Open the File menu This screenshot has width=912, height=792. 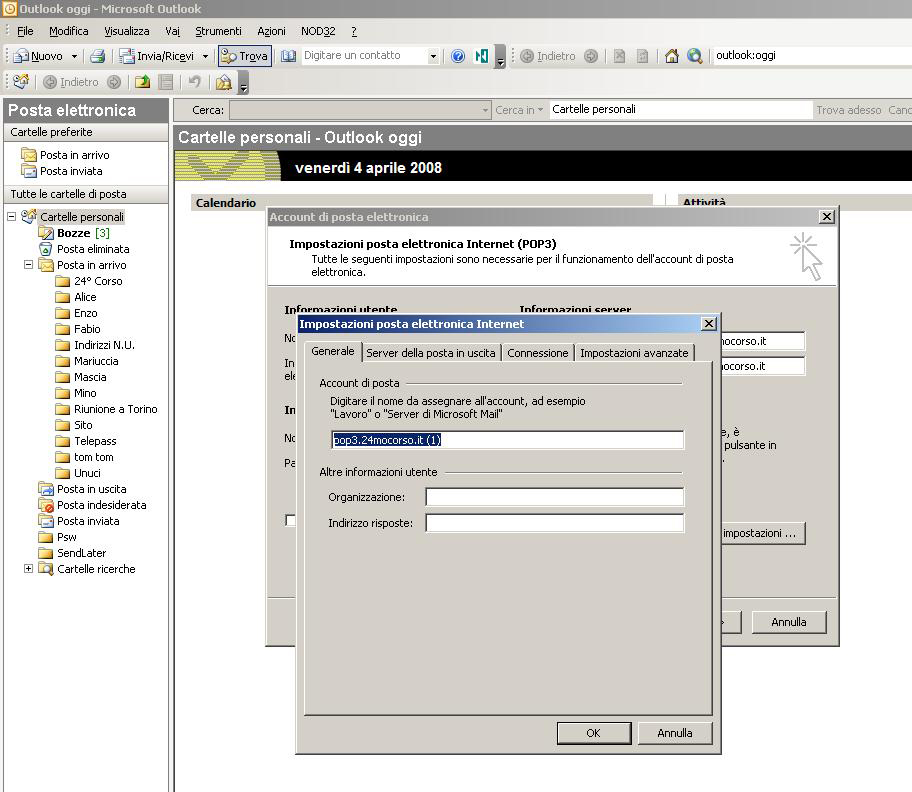pos(25,31)
